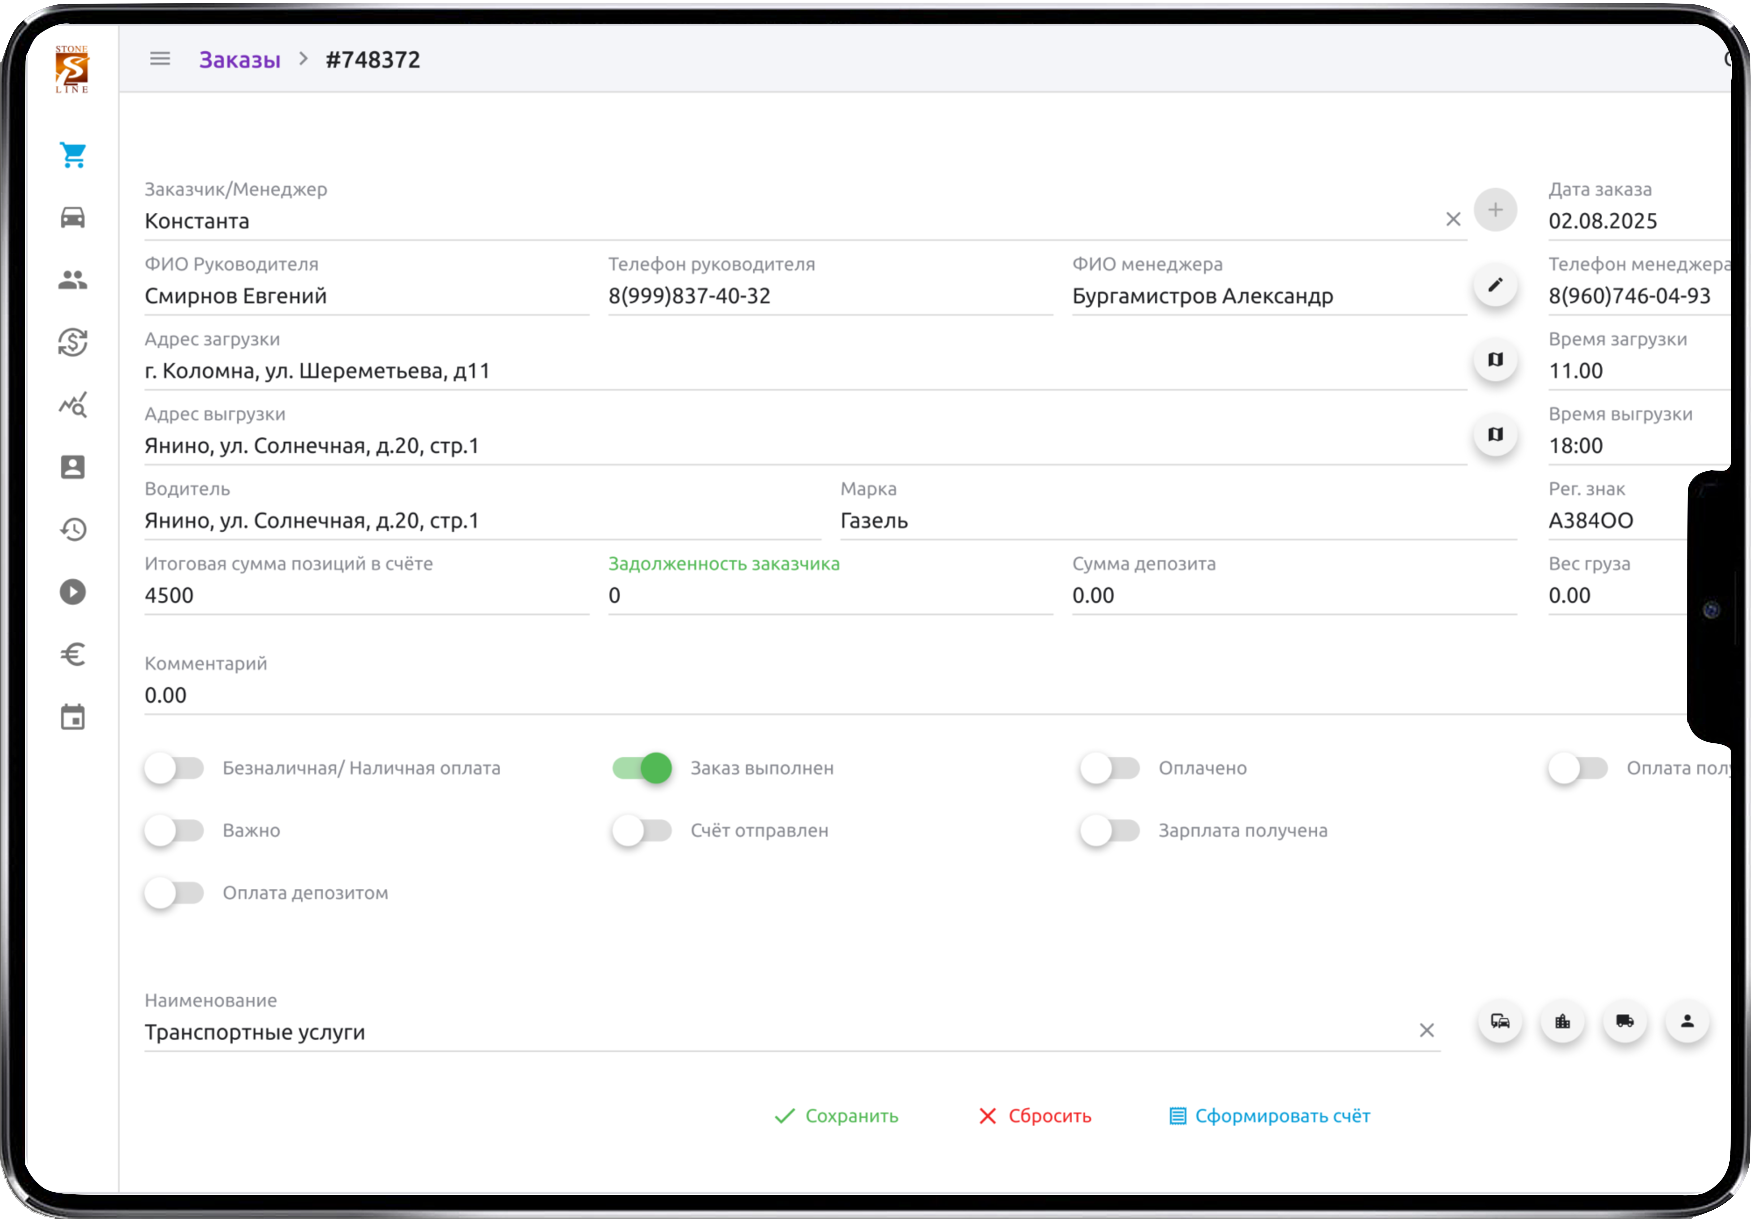Open the history clock icon in sidebar

coord(73,529)
